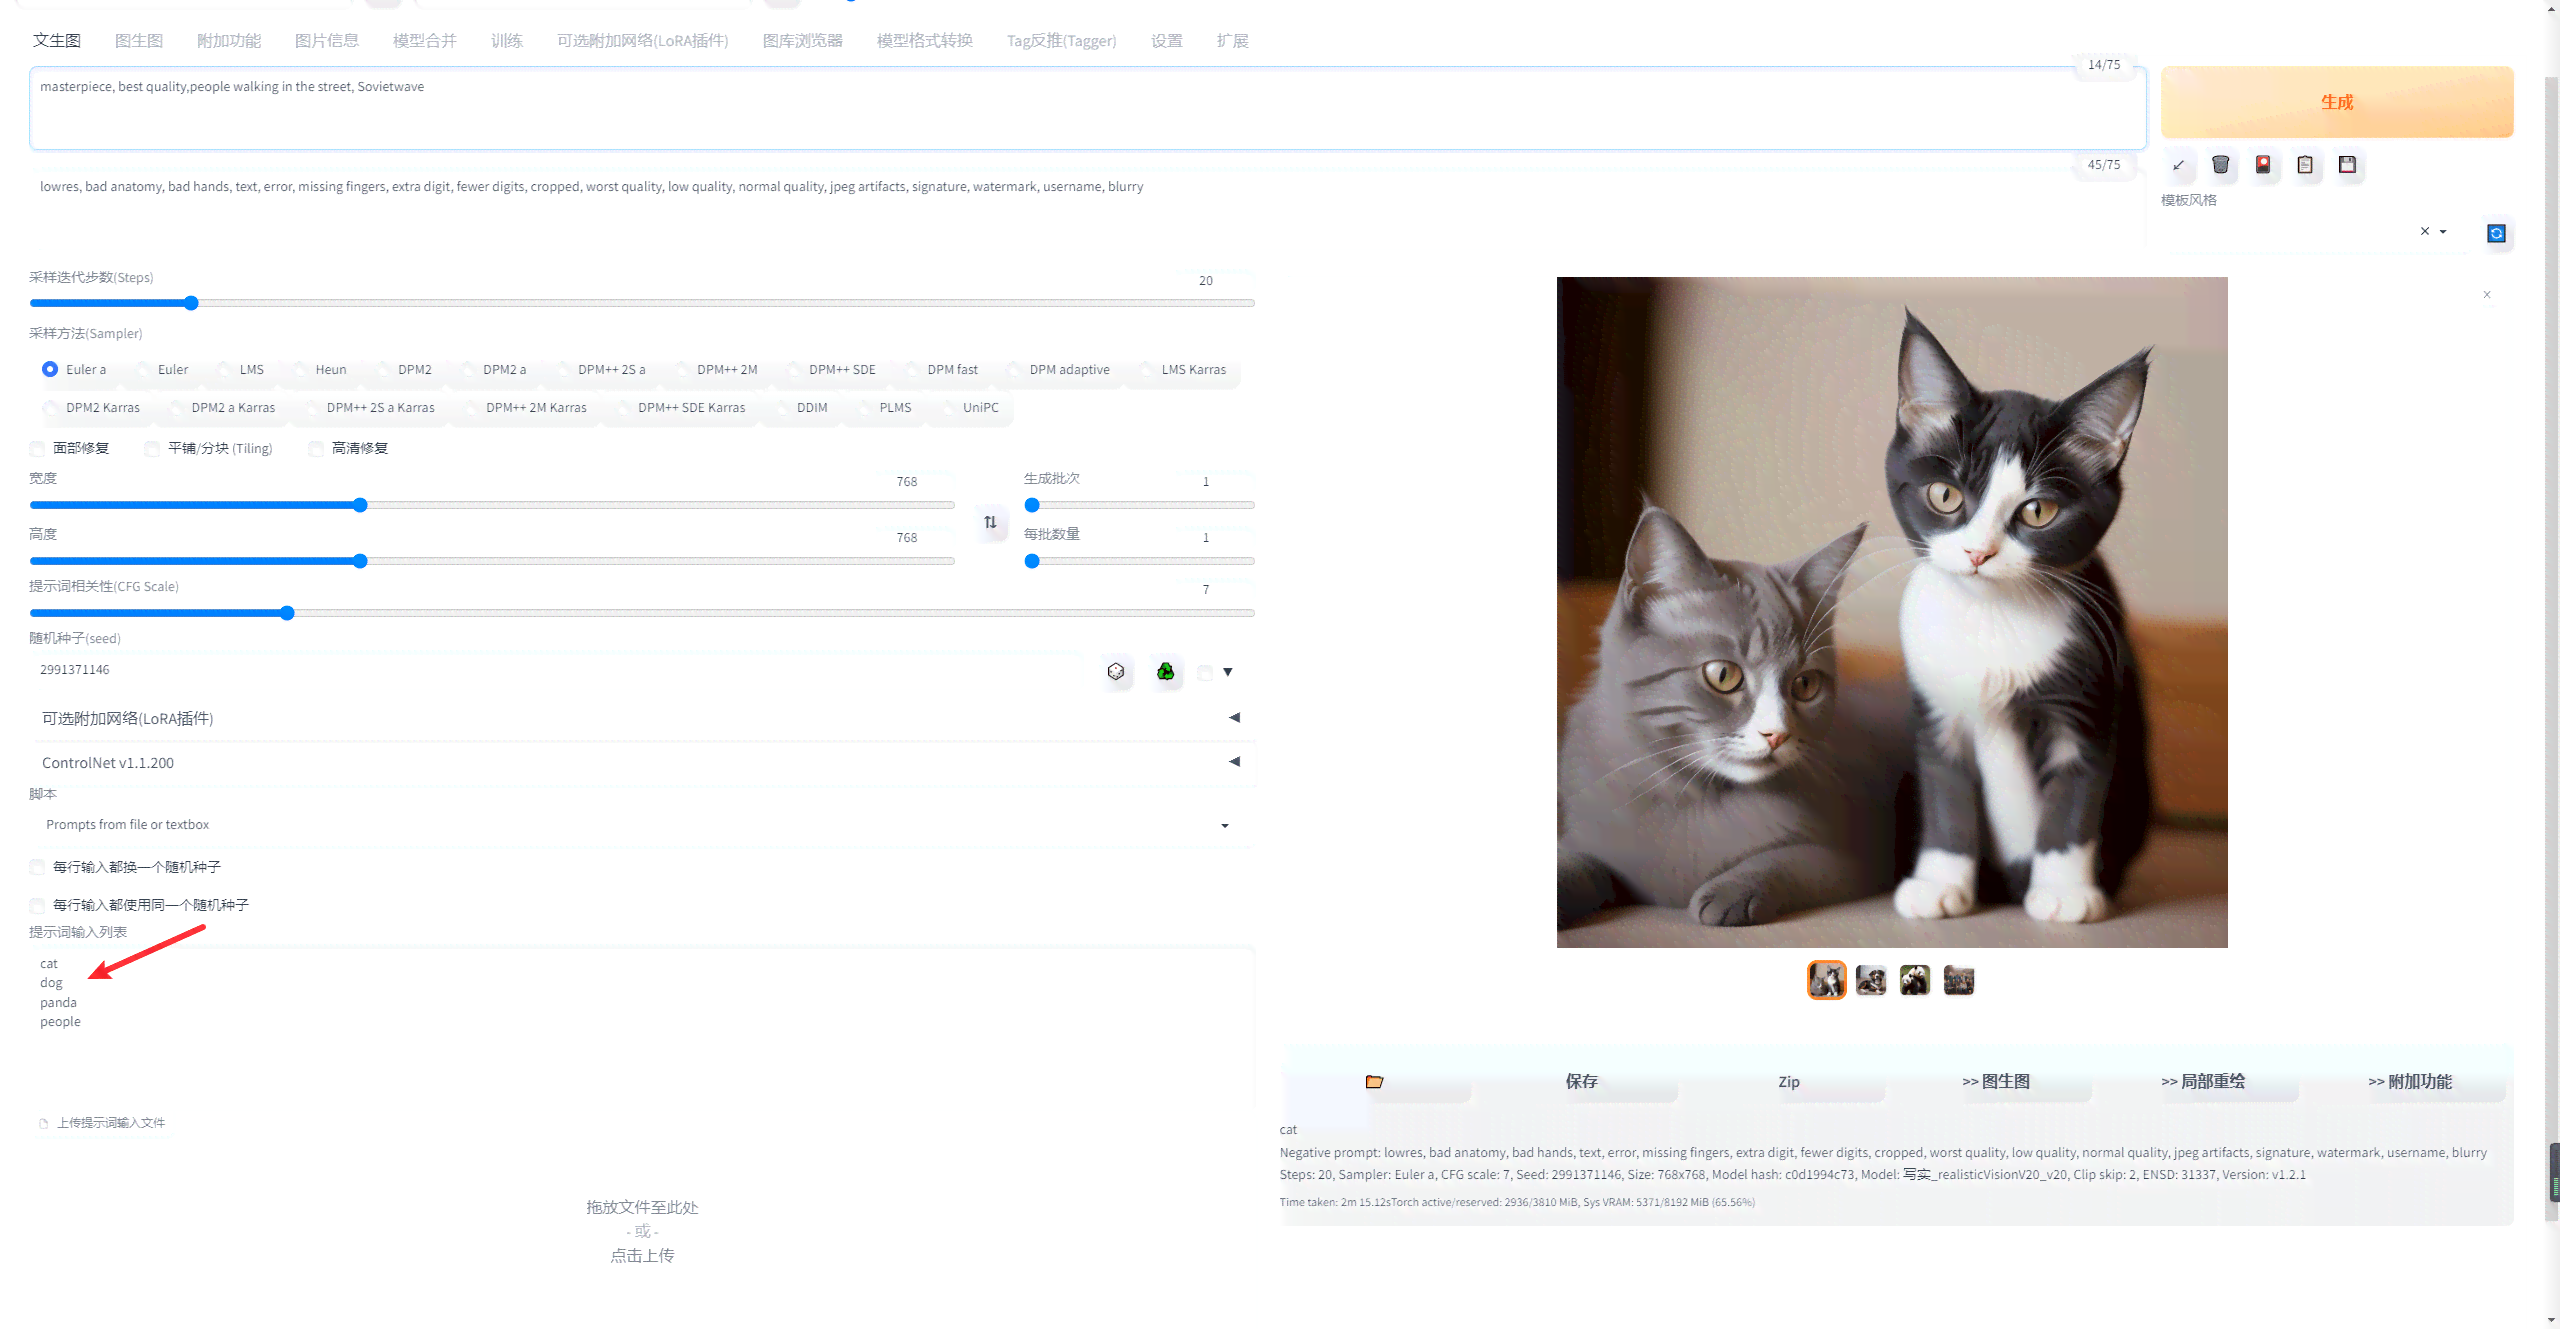Adjust the 宽度 width slider

492,505
